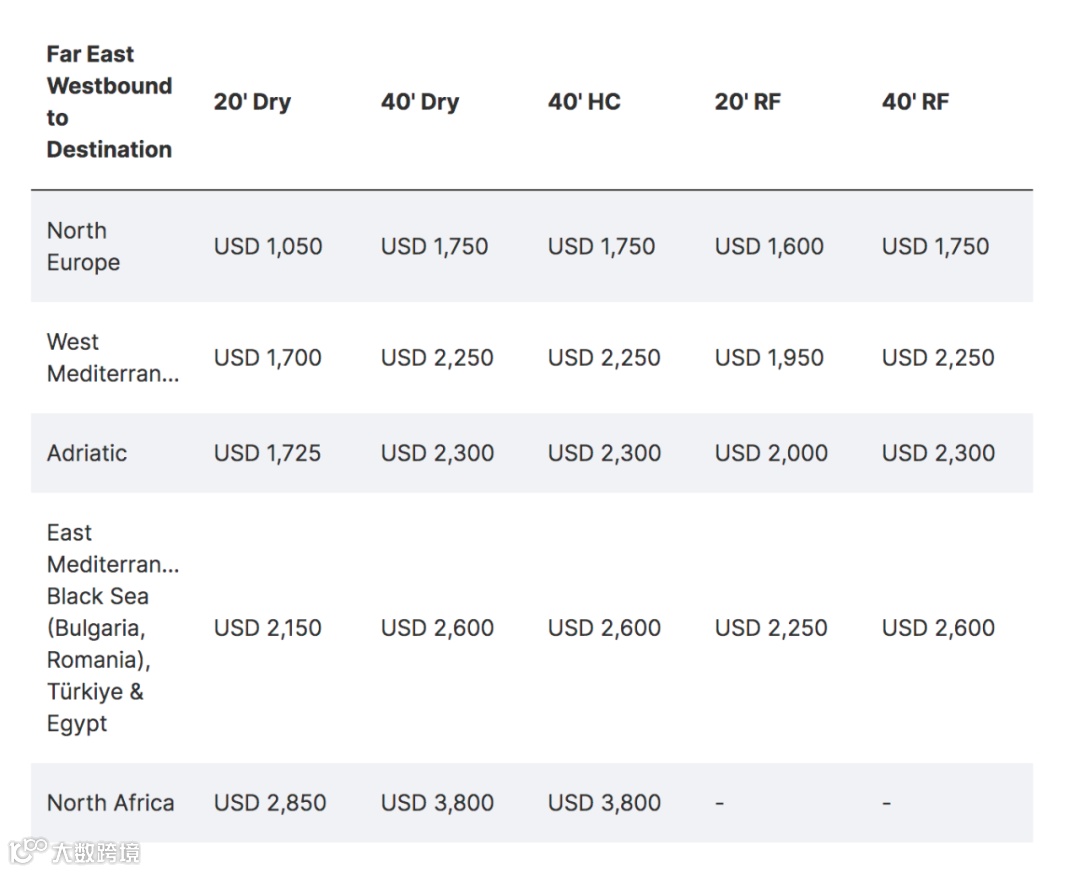Click Adriatic 20' RF price USD 2,000
The height and width of the screenshot is (872, 1080).
pos(771,453)
